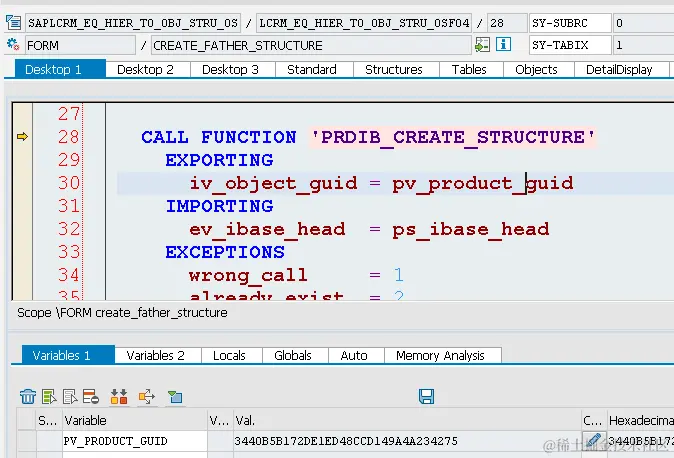674x458 pixels.
Task: Click the PV_PRODUCT_GUID variable name cell
Action: (135, 441)
